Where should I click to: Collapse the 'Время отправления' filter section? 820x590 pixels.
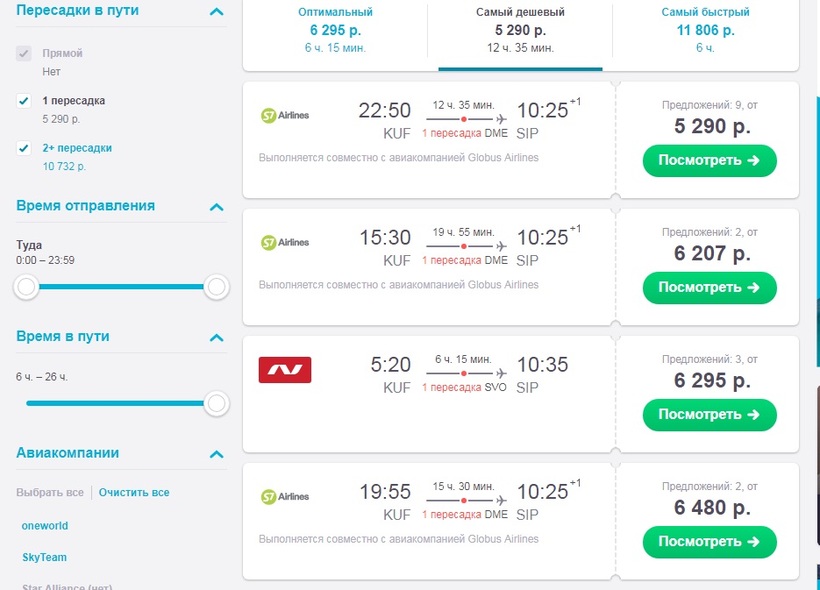point(217,207)
